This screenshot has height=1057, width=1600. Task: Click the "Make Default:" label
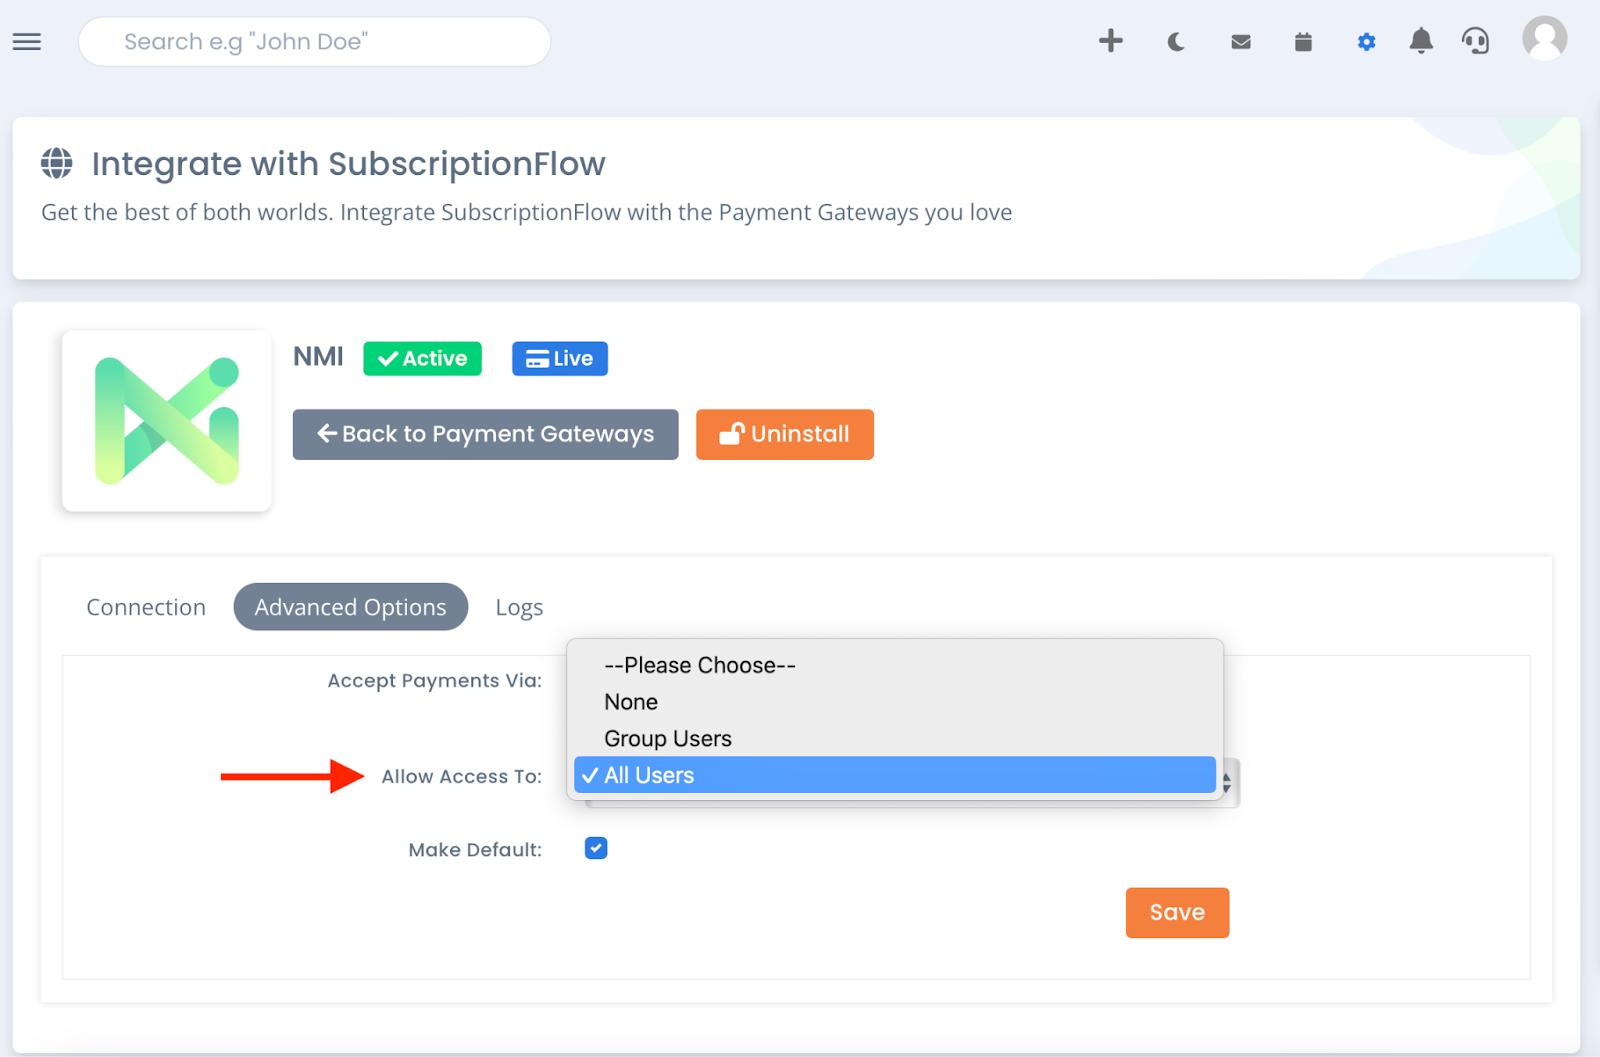[x=475, y=850]
